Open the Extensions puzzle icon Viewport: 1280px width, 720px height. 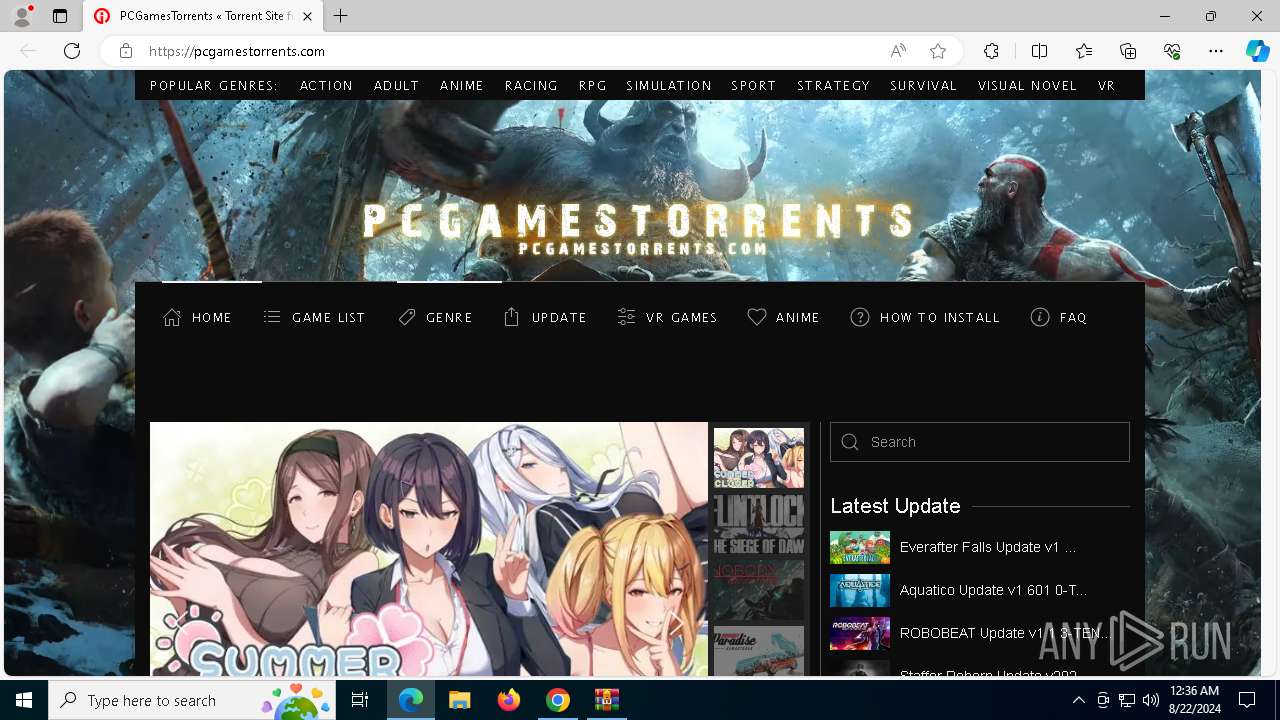coord(991,51)
